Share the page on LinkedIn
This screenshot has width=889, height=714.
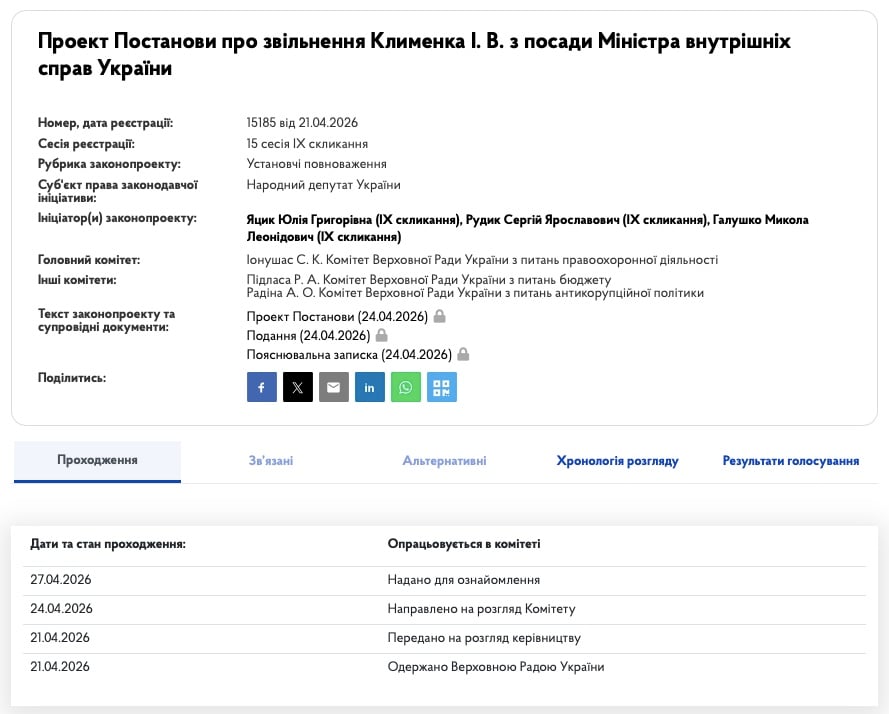369,387
